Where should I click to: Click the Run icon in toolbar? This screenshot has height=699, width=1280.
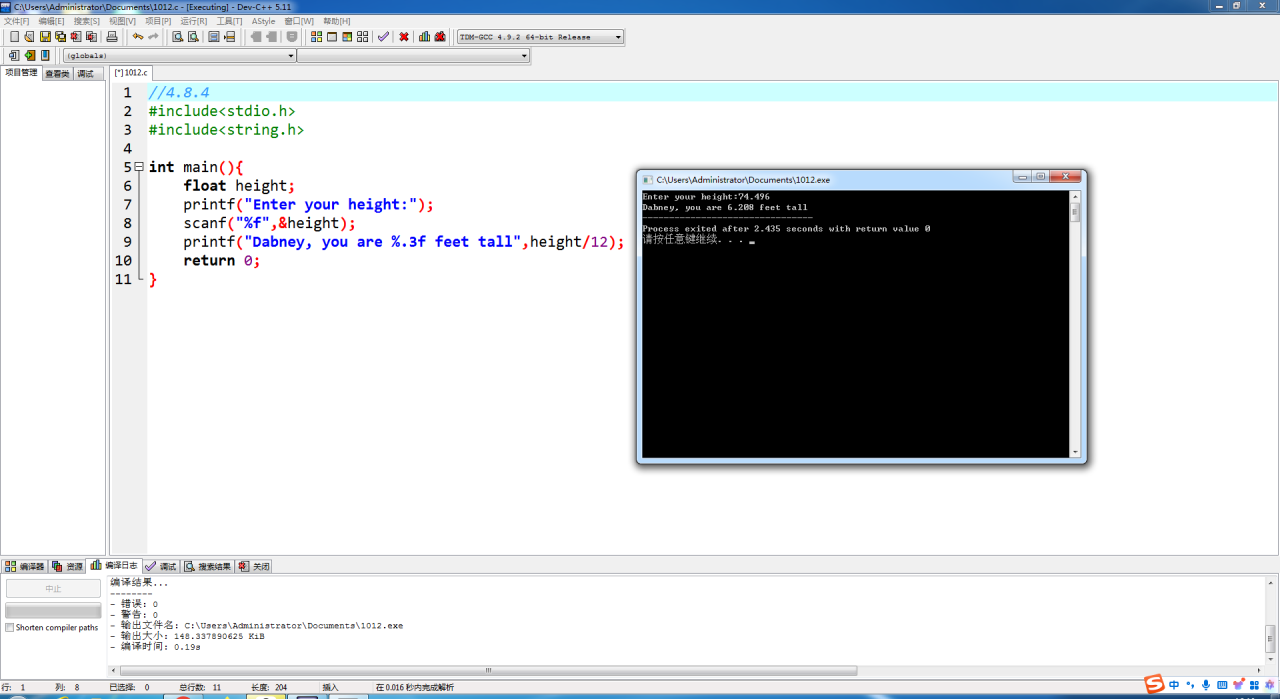(x=332, y=37)
